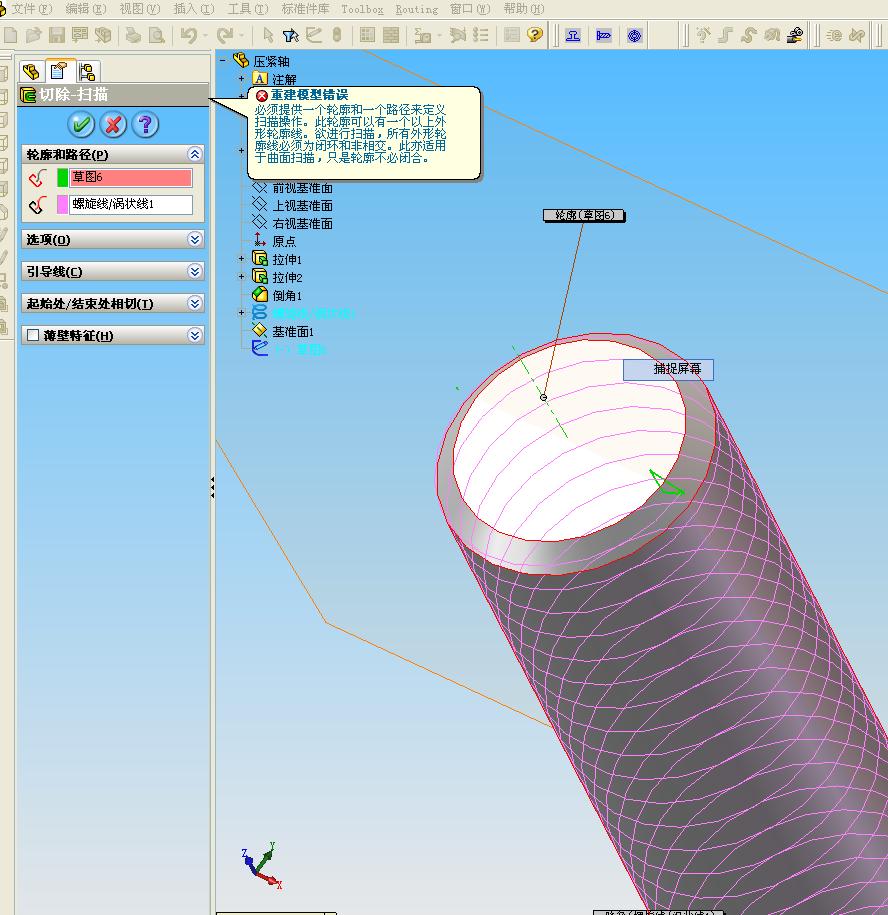Select 基准面1 in the tree
Image resolution: width=888 pixels, height=915 pixels.
pos(293,332)
